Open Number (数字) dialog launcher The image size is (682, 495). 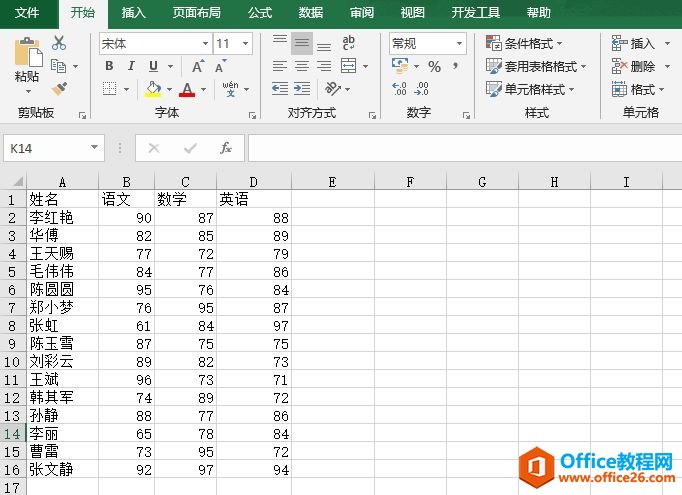466,115
